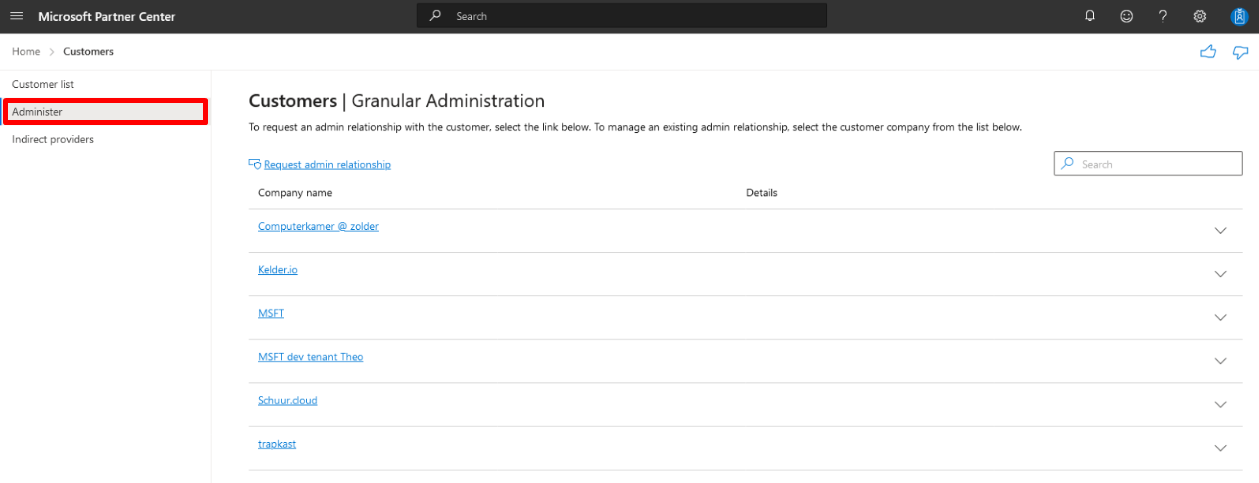The width and height of the screenshot is (1259, 483).
Task: Open the settings gear icon
Action: (1200, 16)
